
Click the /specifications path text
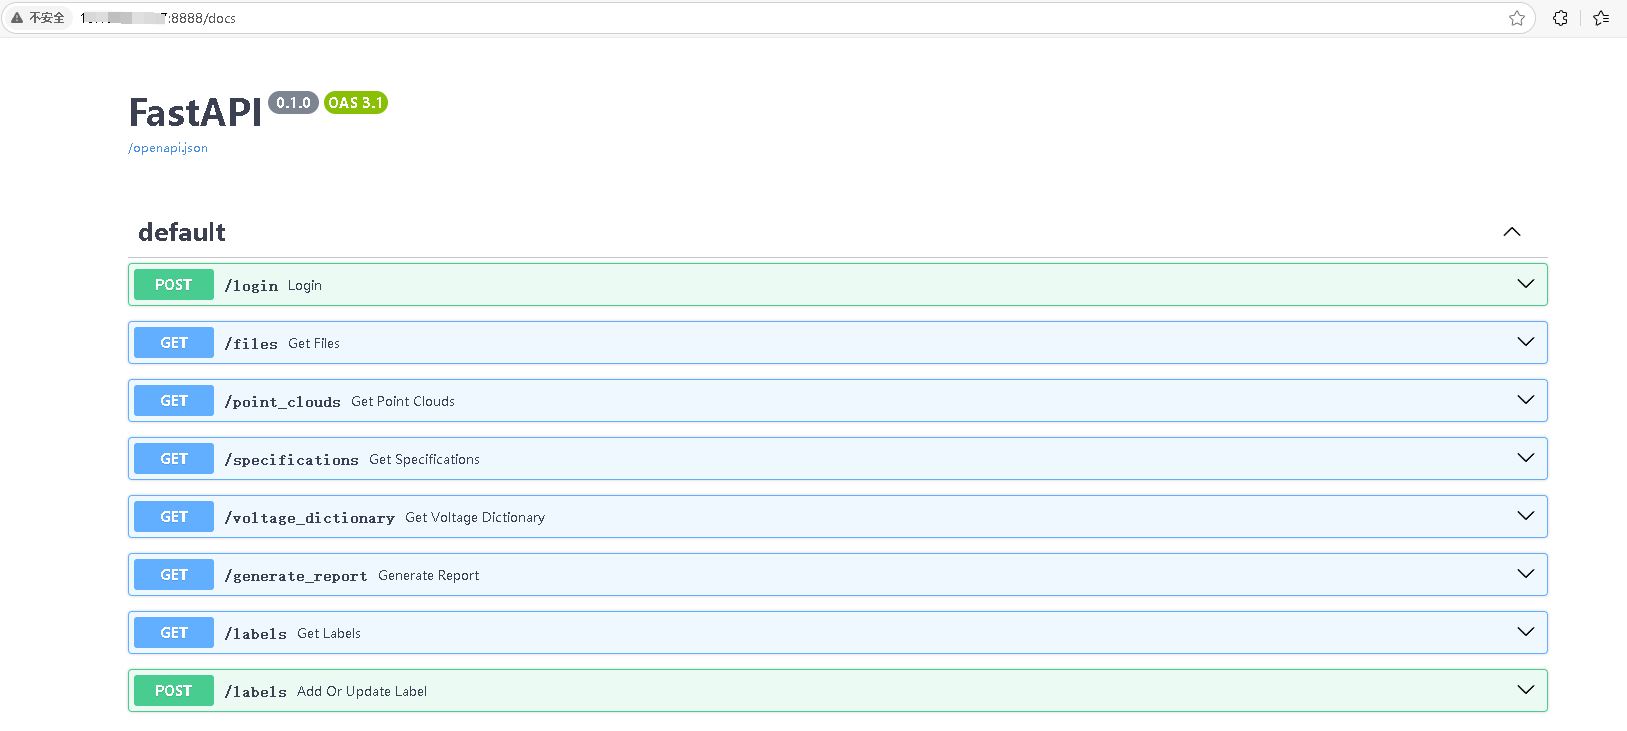click(x=292, y=460)
